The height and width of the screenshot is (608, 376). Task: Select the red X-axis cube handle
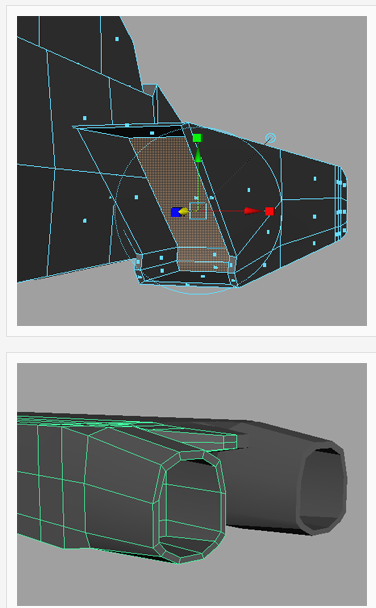pyautogui.click(x=269, y=211)
